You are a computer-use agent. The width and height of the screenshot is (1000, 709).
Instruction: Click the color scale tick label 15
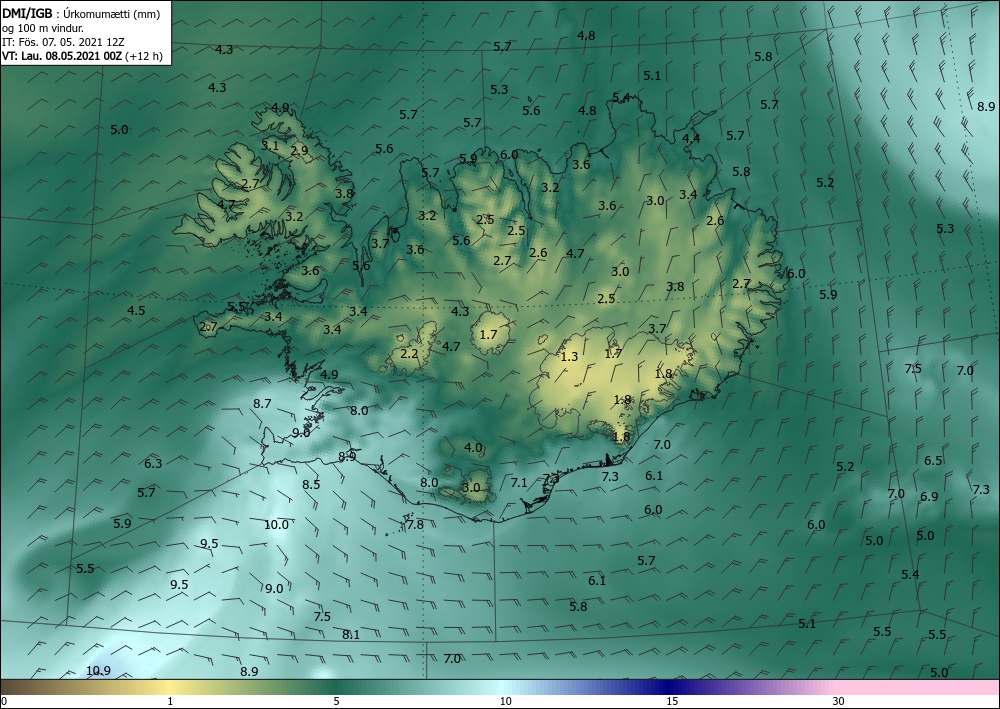(x=672, y=701)
